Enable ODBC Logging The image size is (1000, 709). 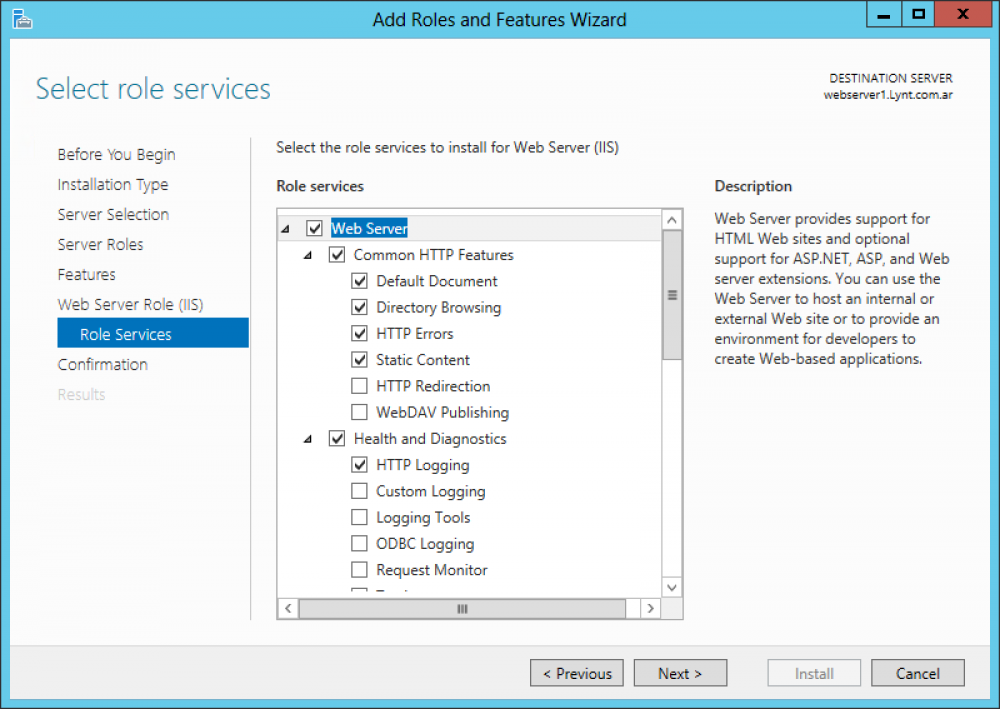pyautogui.click(x=360, y=543)
